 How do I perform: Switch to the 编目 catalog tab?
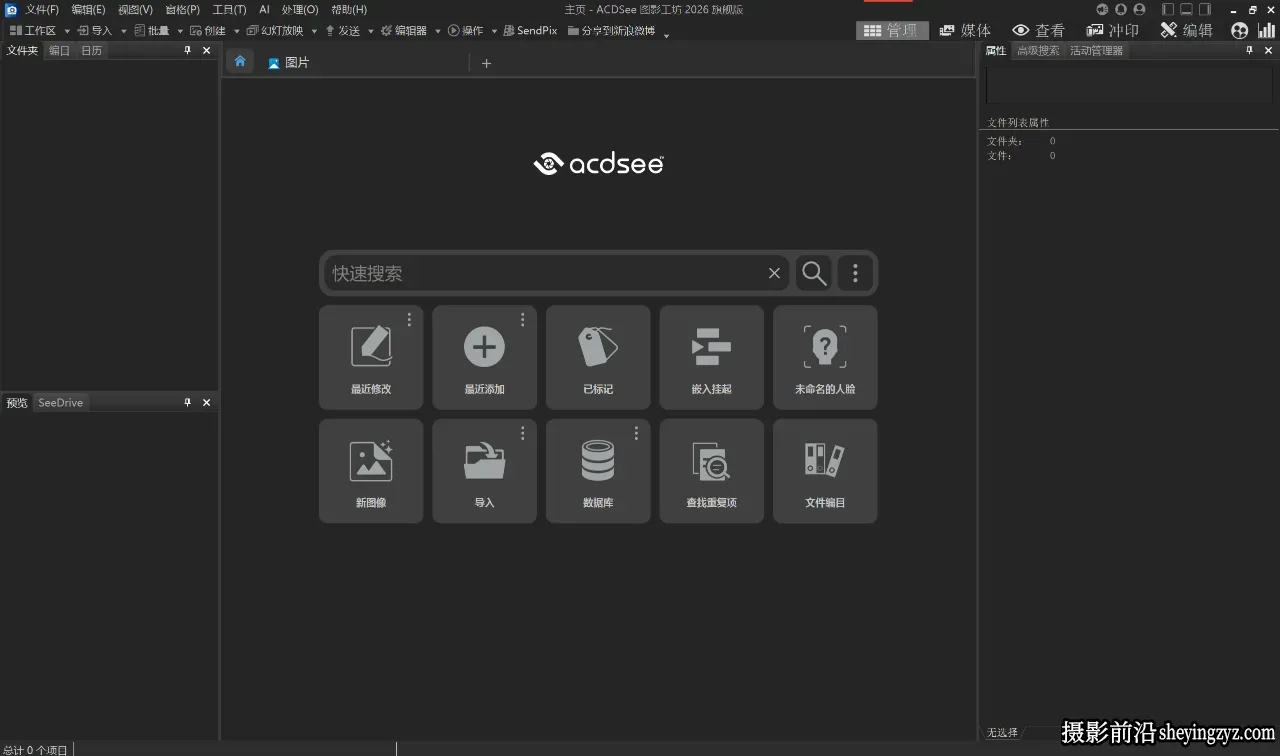coord(60,50)
